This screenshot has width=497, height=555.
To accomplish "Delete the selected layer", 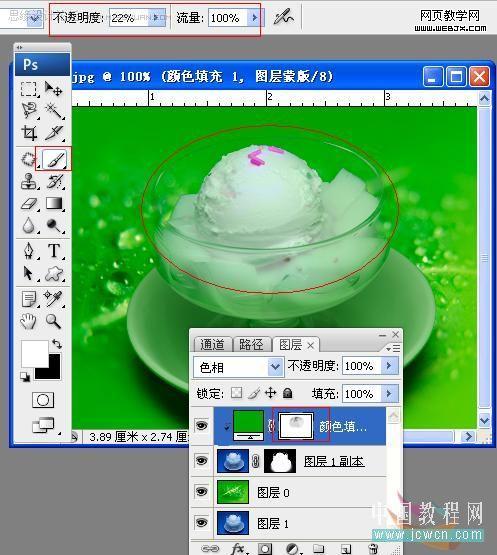I will click(x=373, y=549).
